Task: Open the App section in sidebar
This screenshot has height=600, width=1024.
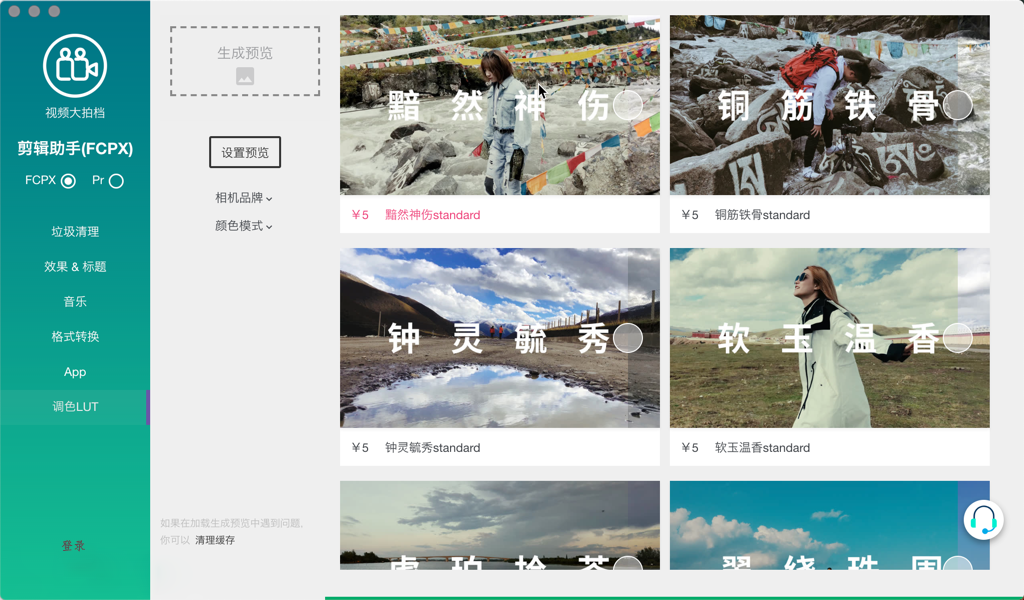Action: tap(75, 372)
